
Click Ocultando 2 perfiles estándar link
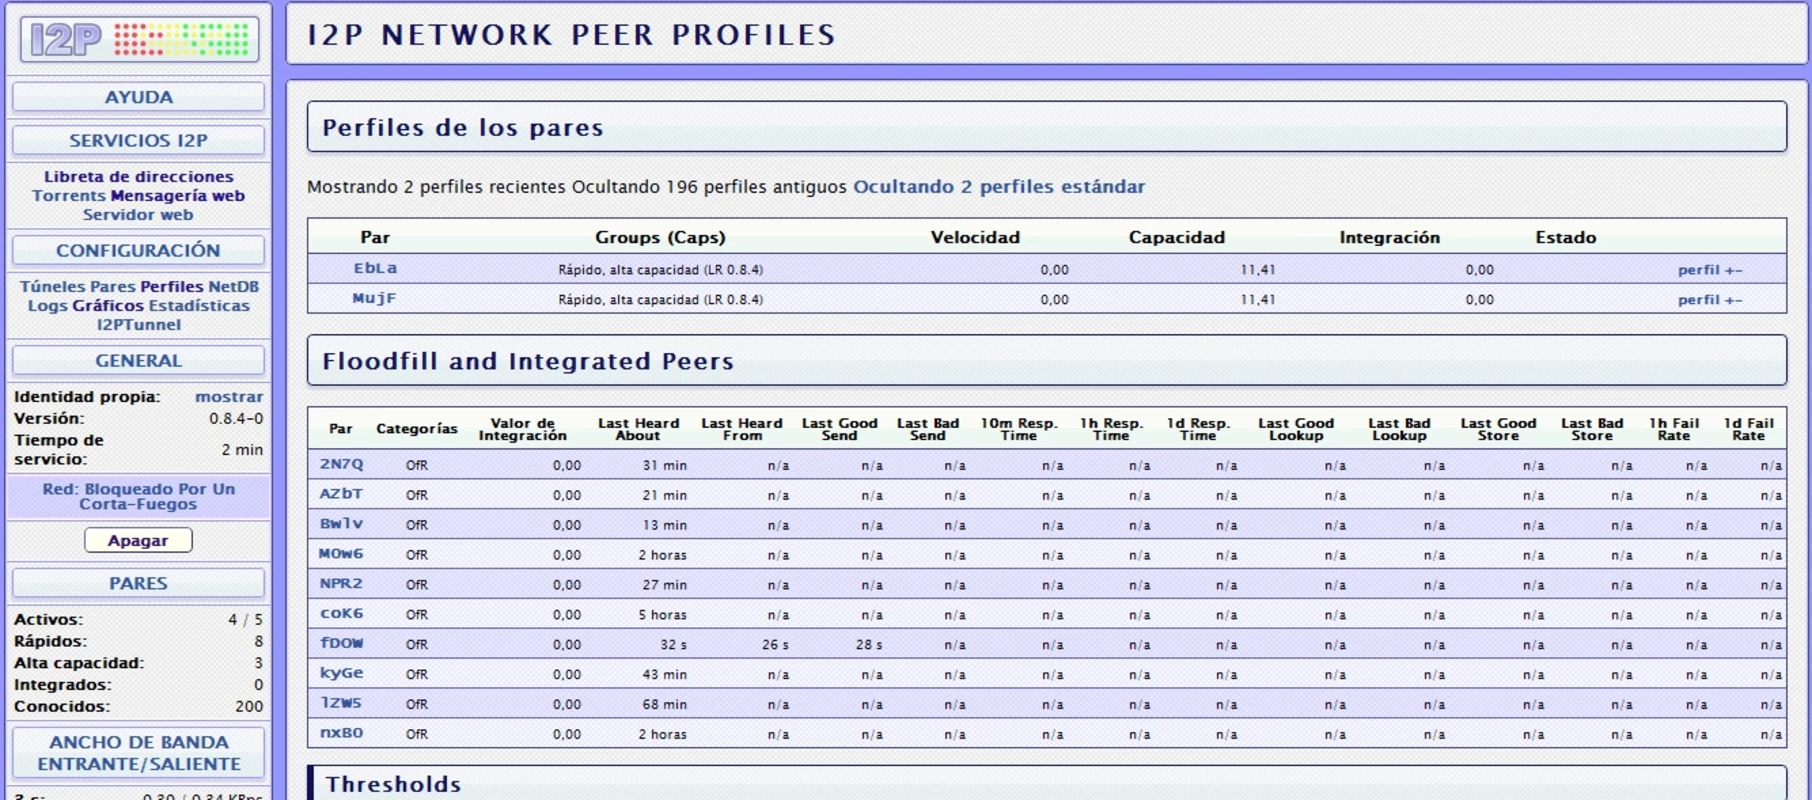pos(999,187)
